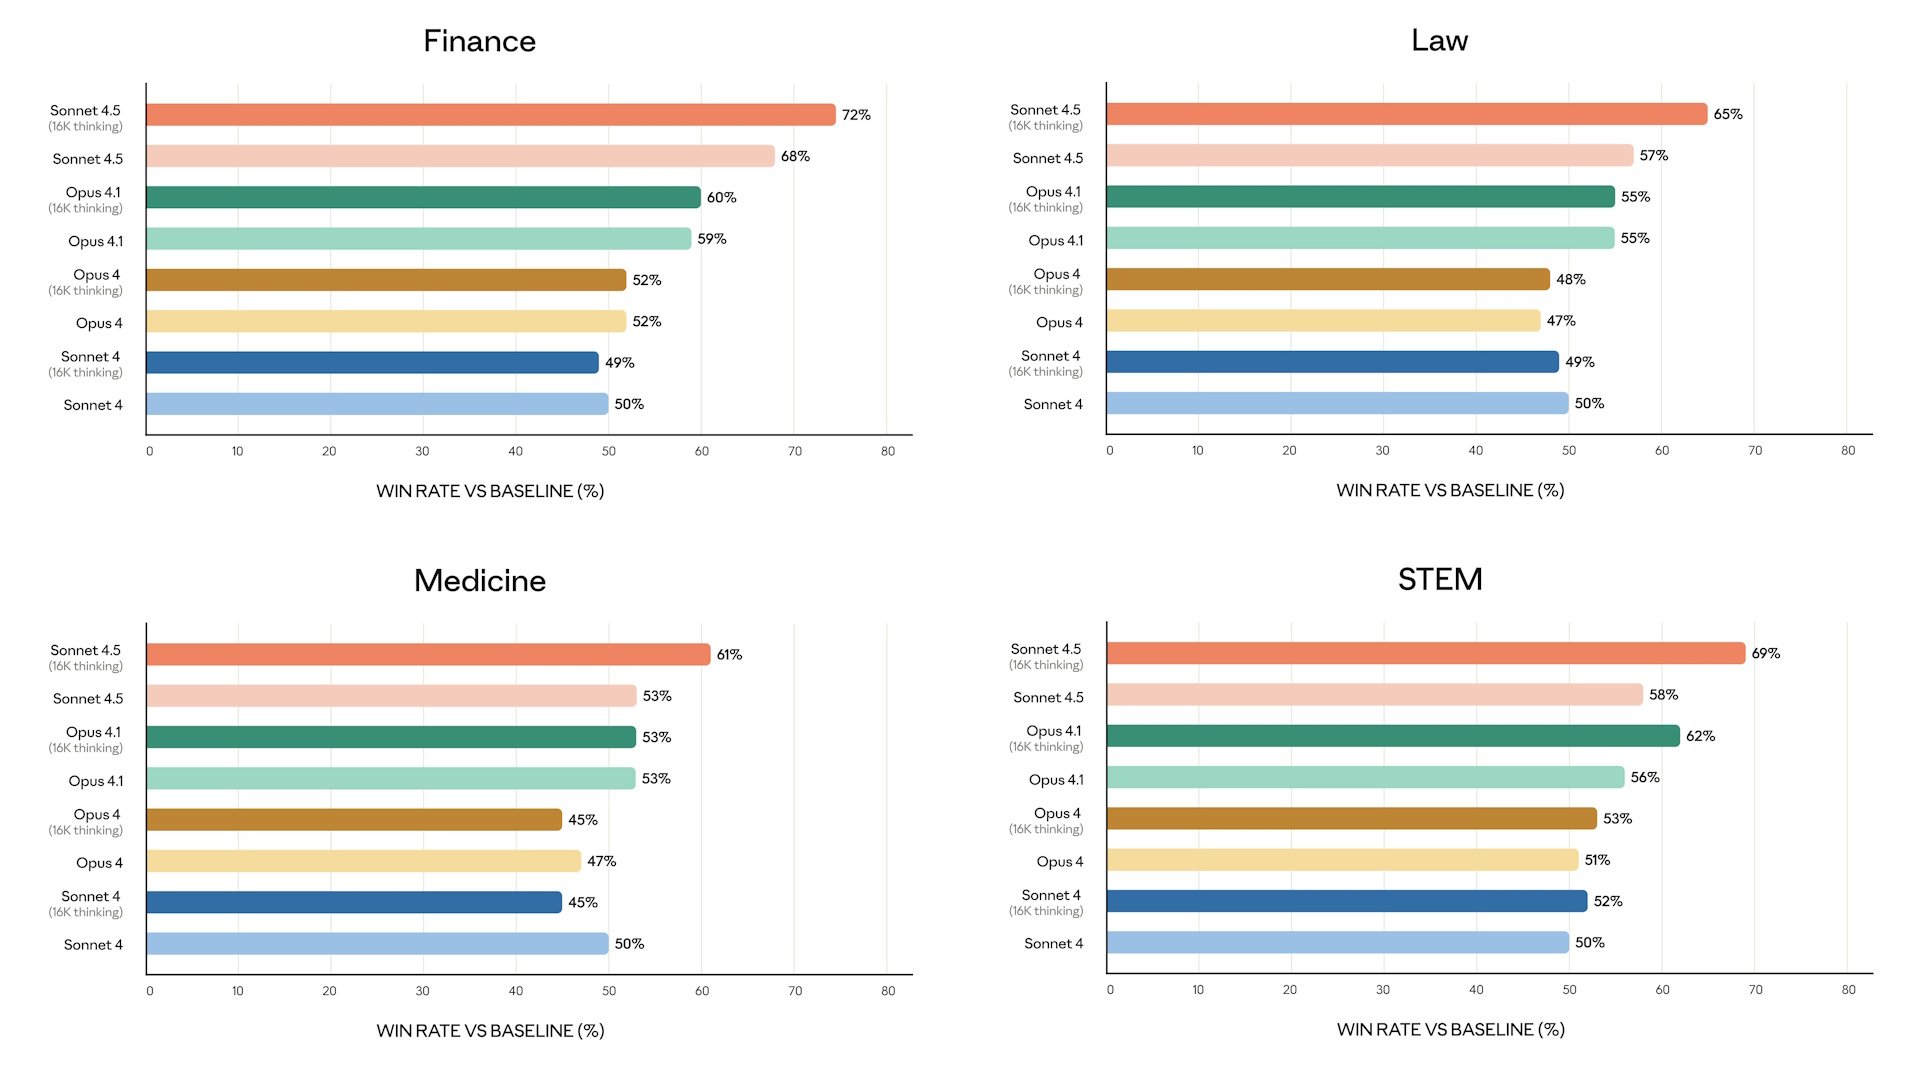
Task: Click the Finance chart's x-axis title
Action: [490, 491]
